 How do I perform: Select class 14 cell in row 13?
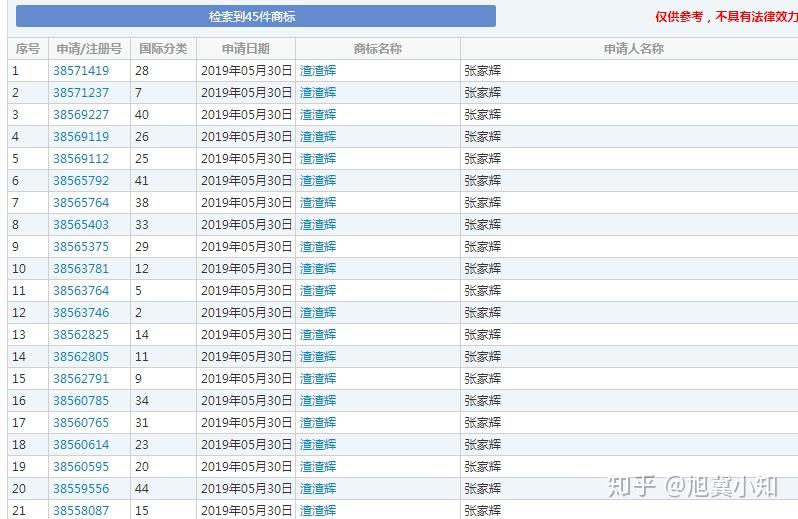[x=163, y=335]
